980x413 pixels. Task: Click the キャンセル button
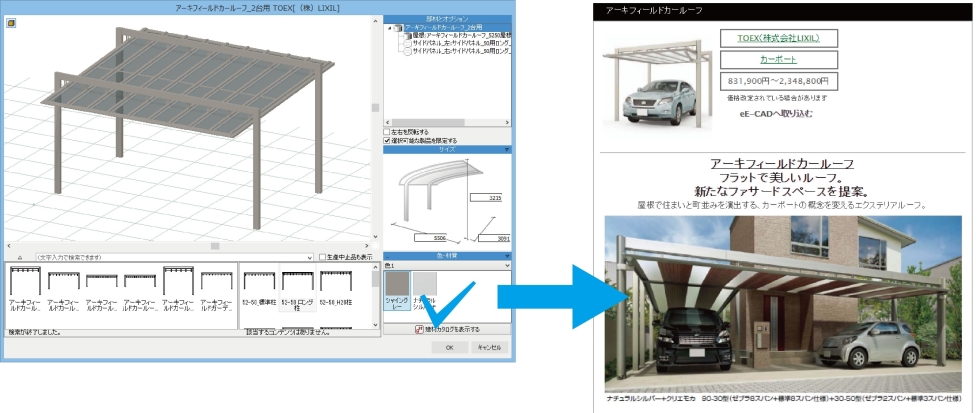click(488, 347)
